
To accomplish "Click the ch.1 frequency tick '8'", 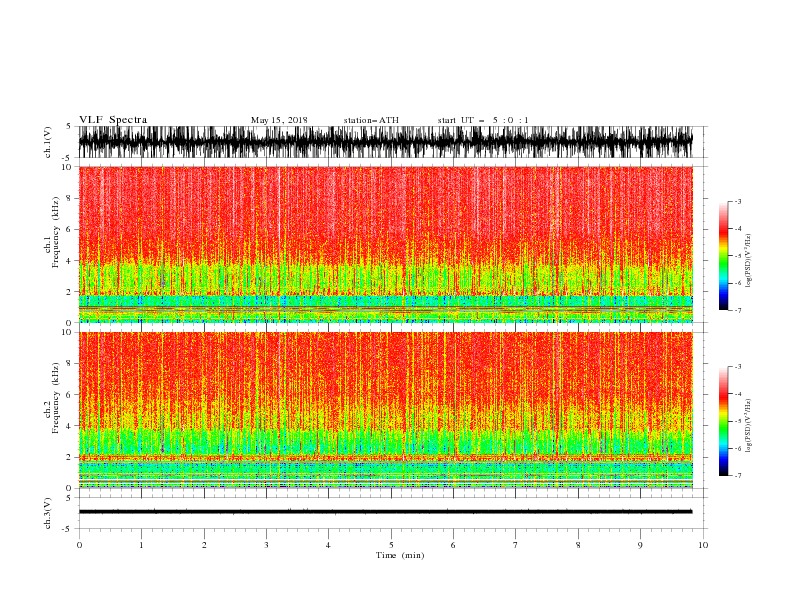I will click(x=69, y=198).
